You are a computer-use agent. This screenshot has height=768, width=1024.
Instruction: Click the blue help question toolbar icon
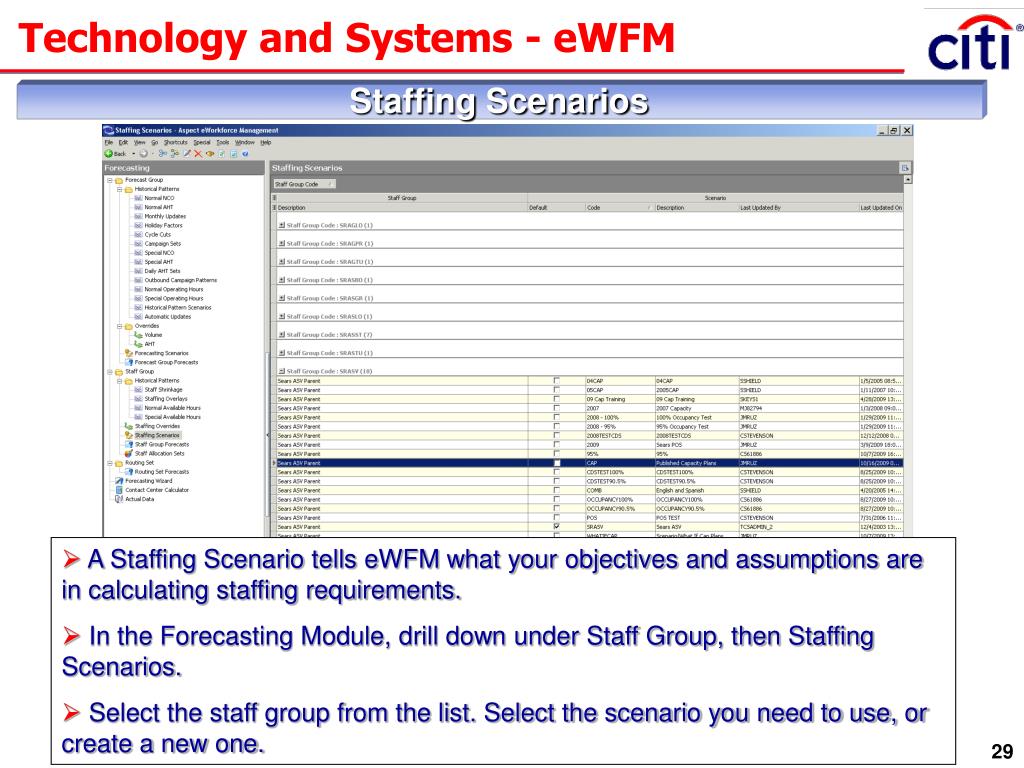245,154
